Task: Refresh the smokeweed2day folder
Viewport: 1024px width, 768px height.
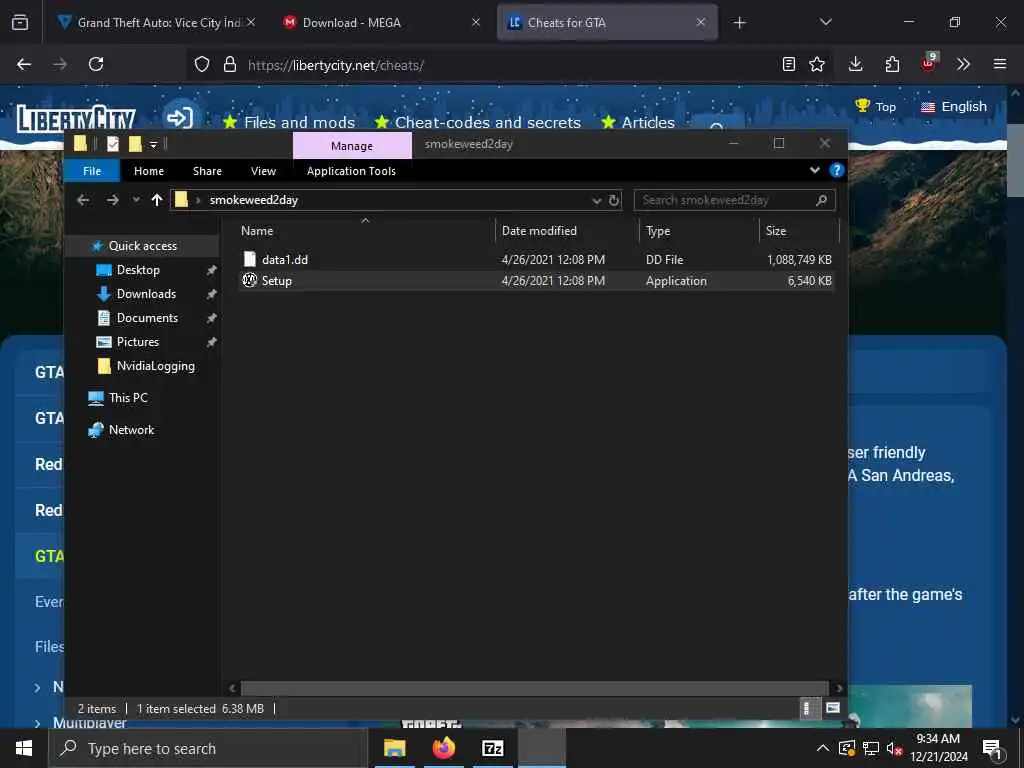Action: [x=613, y=200]
